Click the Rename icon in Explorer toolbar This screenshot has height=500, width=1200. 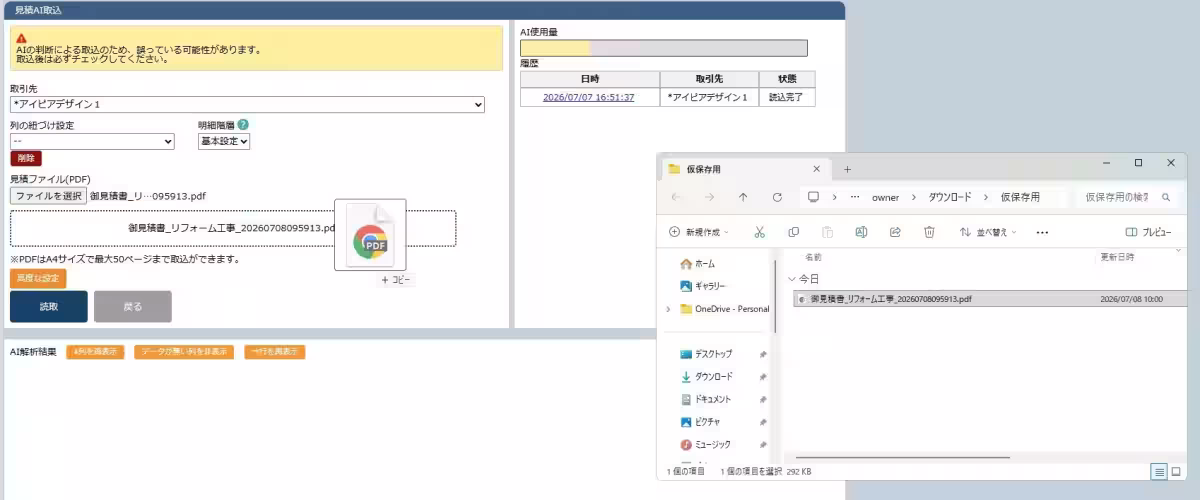[861, 232]
